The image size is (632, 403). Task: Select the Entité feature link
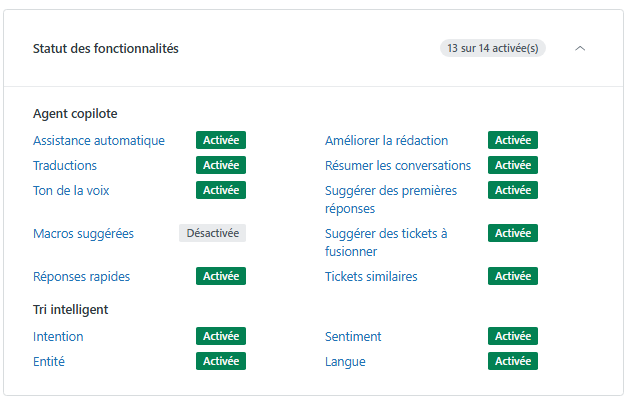point(49,362)
